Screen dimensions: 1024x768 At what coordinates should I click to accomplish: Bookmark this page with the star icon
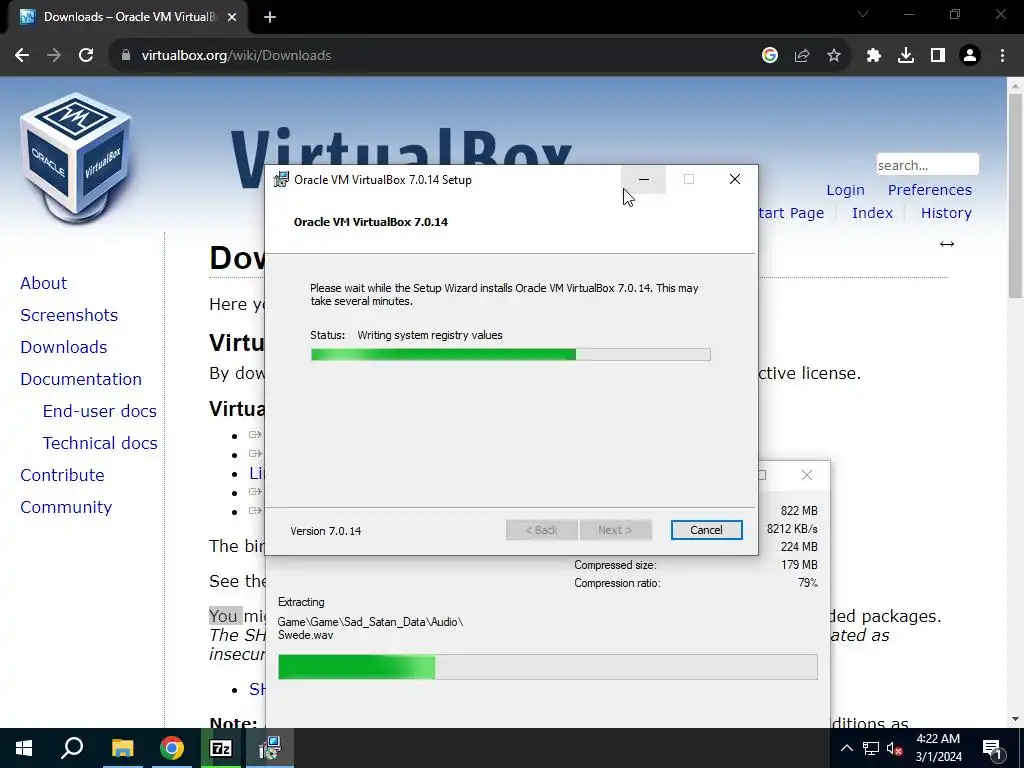click(834, 56)
